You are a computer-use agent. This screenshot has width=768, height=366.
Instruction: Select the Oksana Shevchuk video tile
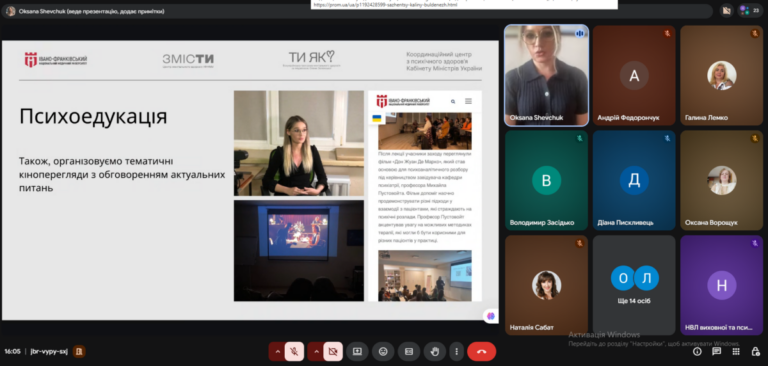coord(547,75)
